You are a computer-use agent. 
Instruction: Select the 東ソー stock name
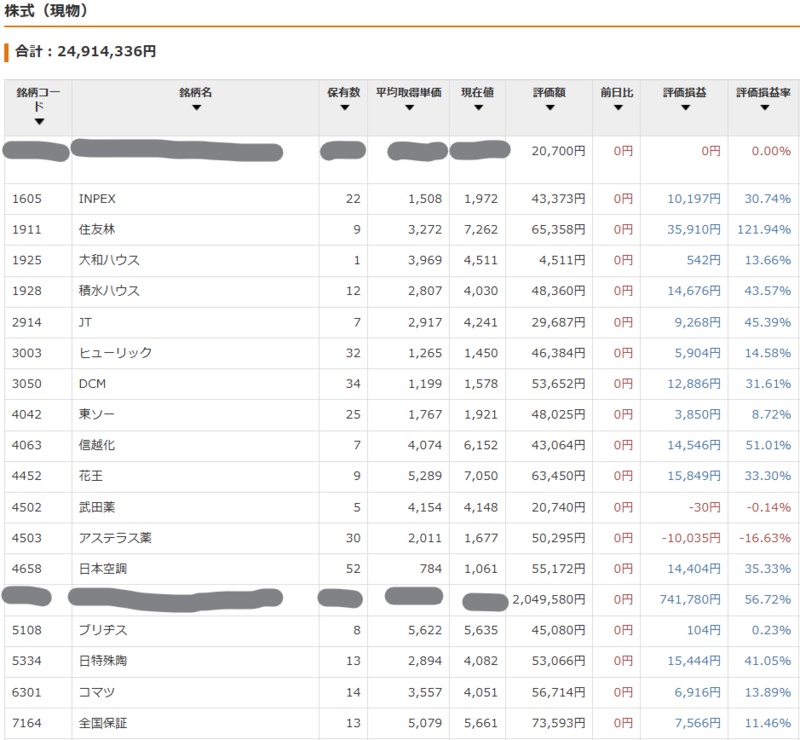click(x=96, y=414)
